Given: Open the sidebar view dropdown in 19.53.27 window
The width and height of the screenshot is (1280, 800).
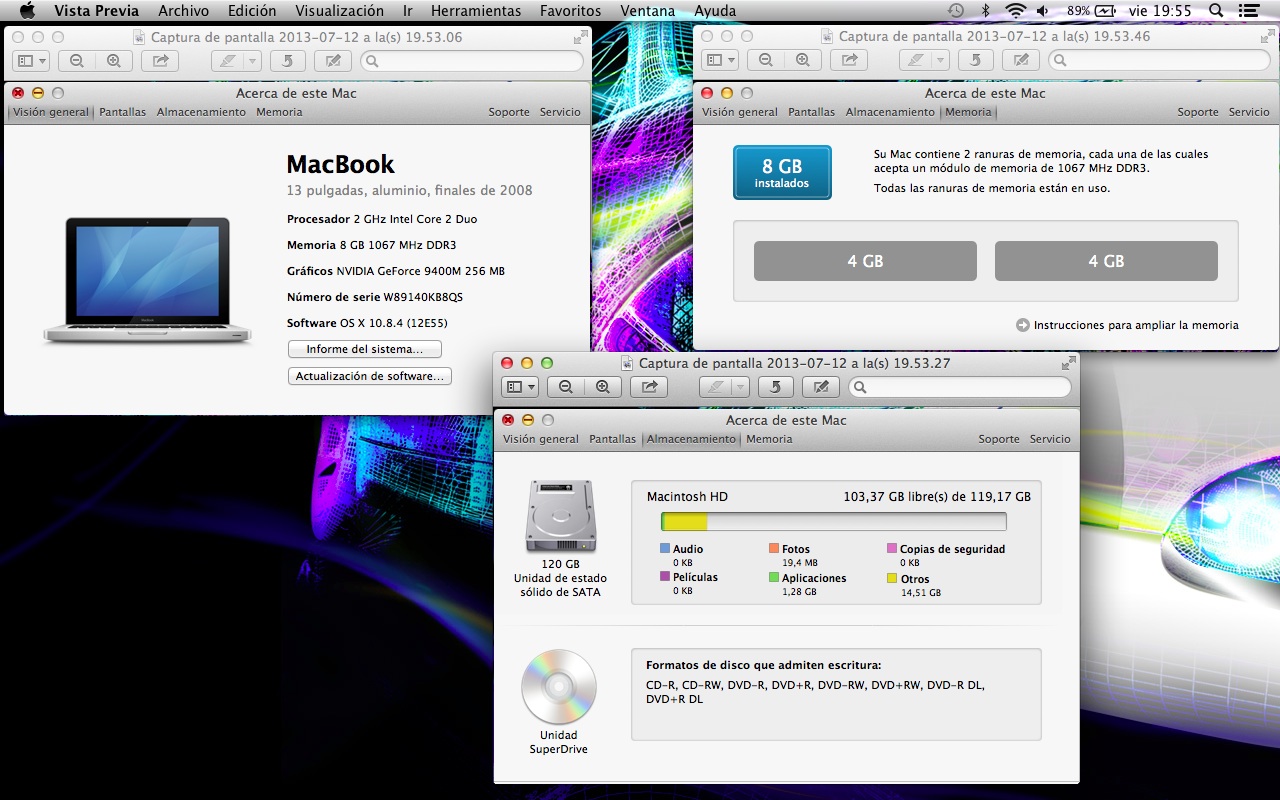Looking at the screenshot, I should point(520,387).
